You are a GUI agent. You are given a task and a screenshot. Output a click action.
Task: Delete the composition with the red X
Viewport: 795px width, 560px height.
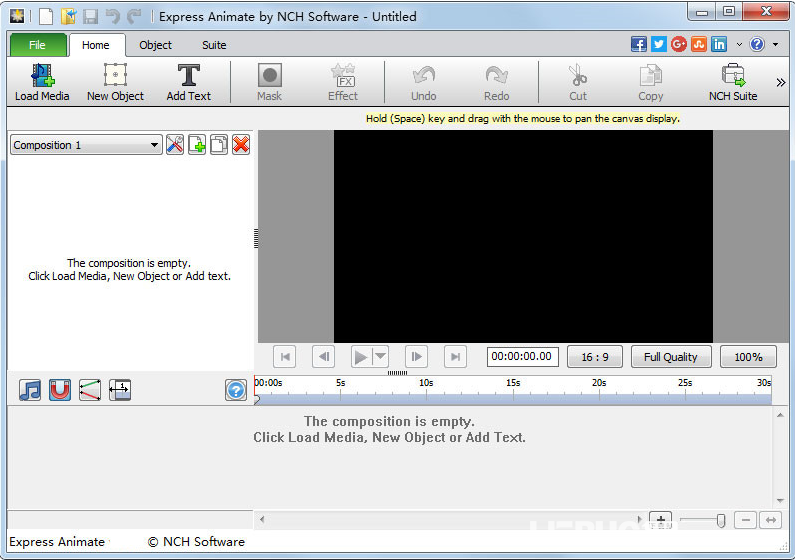(241, 145)
